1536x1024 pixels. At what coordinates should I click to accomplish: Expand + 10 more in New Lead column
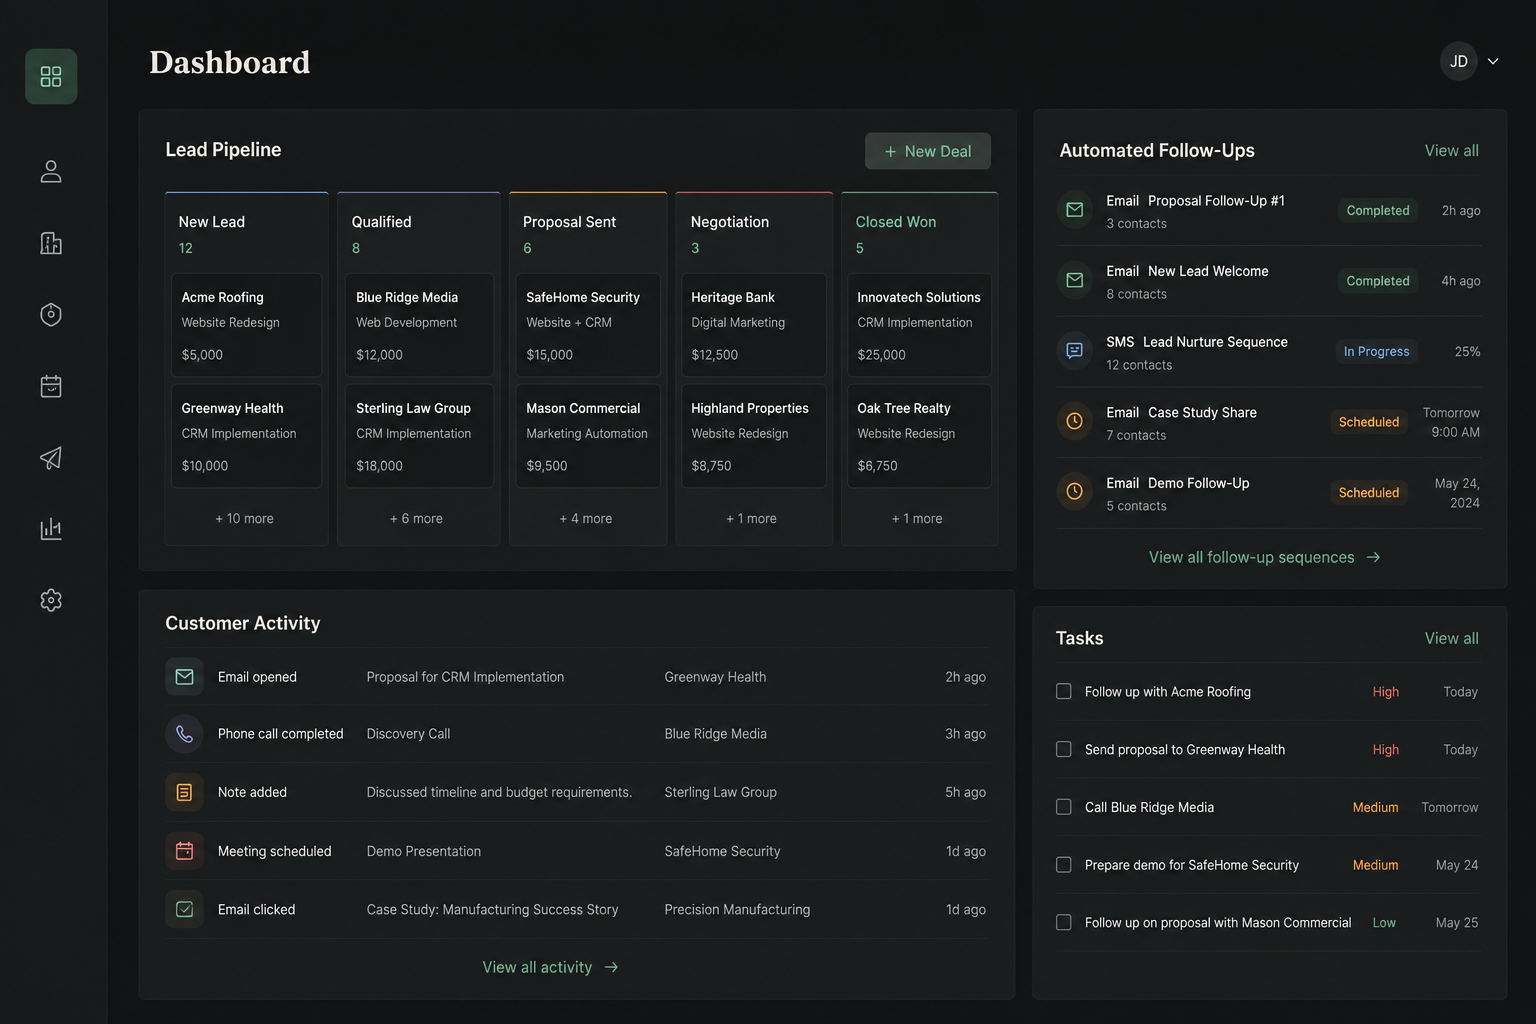click(x=244, y=518)
